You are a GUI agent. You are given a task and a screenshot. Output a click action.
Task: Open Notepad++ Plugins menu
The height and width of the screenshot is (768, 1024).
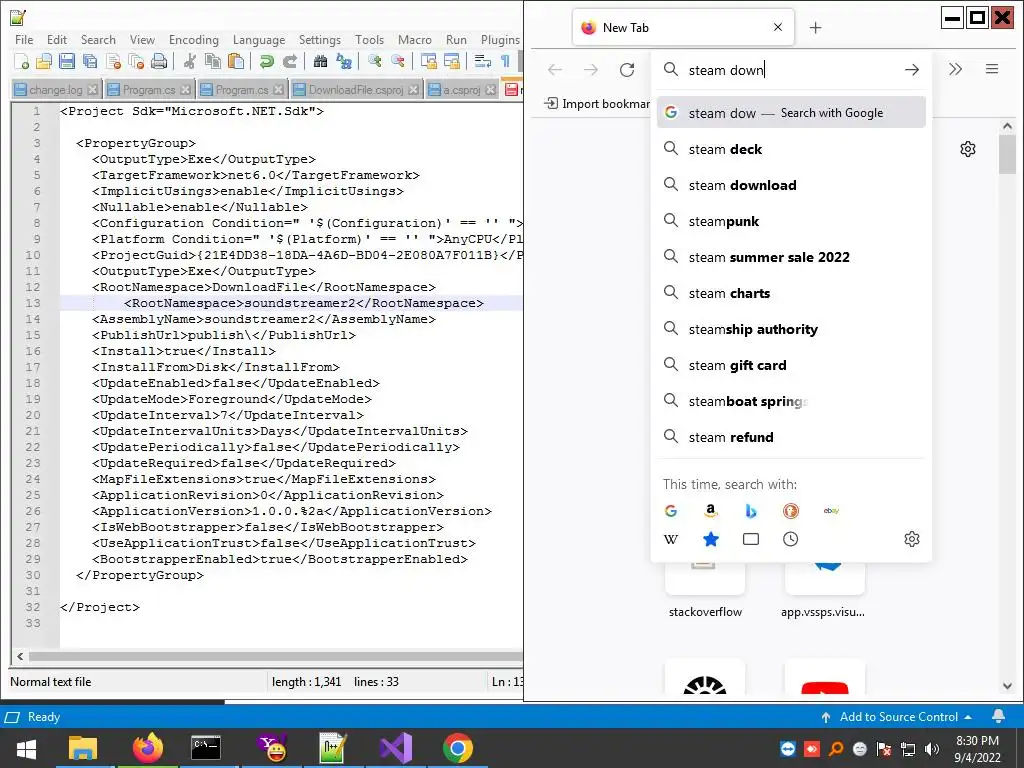[500, 40]
